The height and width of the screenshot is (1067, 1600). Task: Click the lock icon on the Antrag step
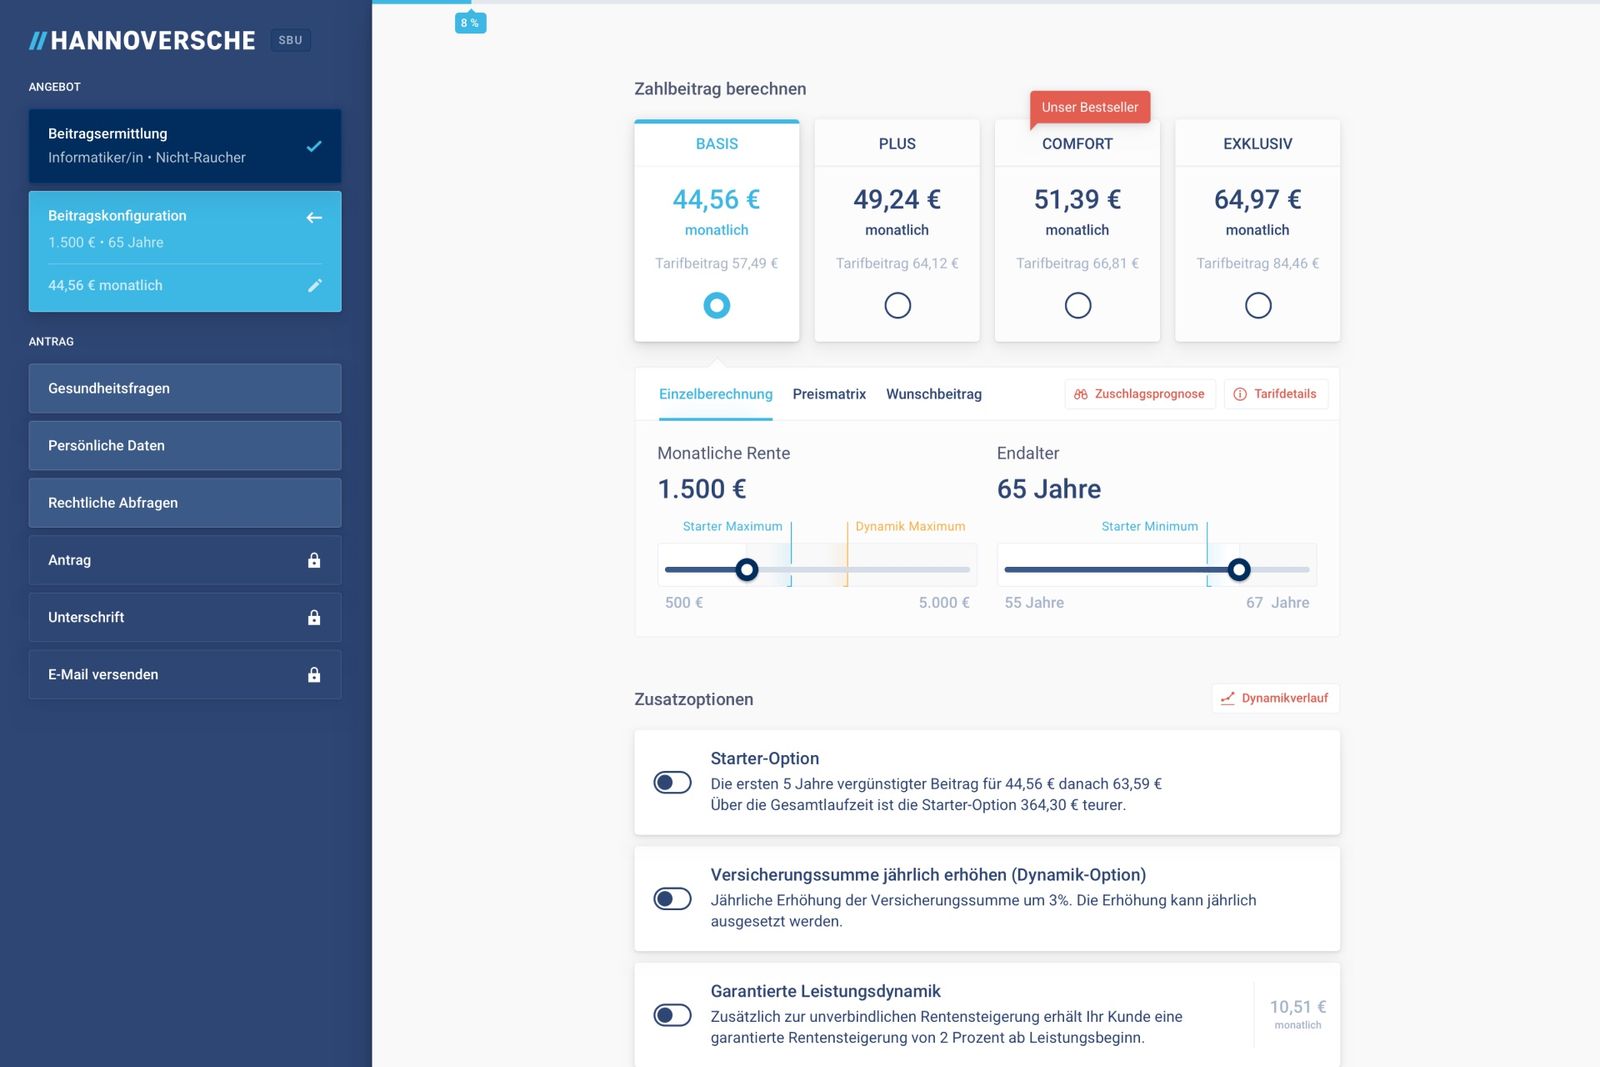click(314, 560)
